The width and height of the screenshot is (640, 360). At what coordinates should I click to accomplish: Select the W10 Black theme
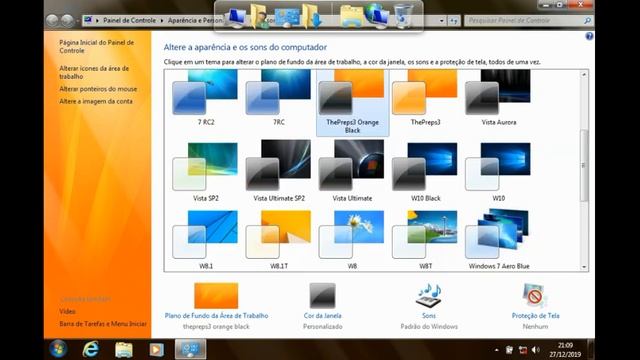pos(425,171)
